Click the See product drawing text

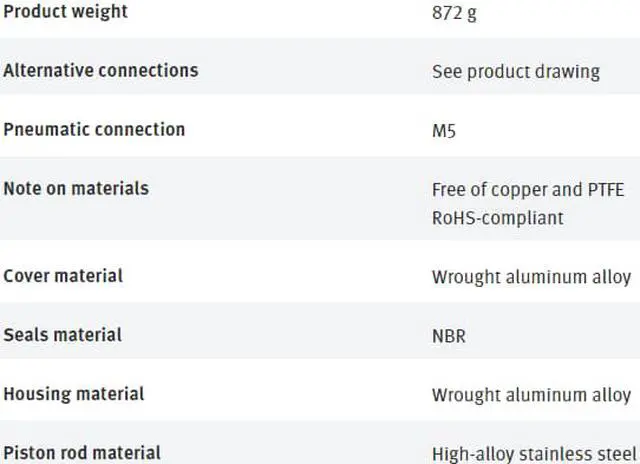click(x=516, y=72)
